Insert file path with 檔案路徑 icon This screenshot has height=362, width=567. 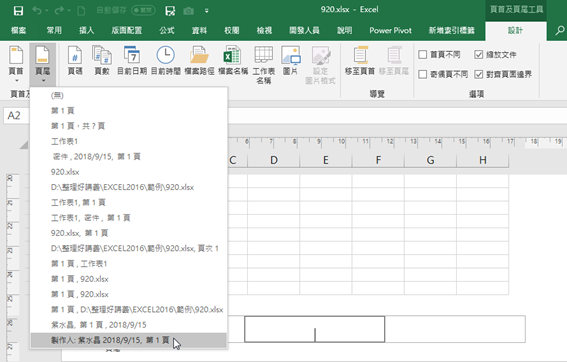[199, 60]
